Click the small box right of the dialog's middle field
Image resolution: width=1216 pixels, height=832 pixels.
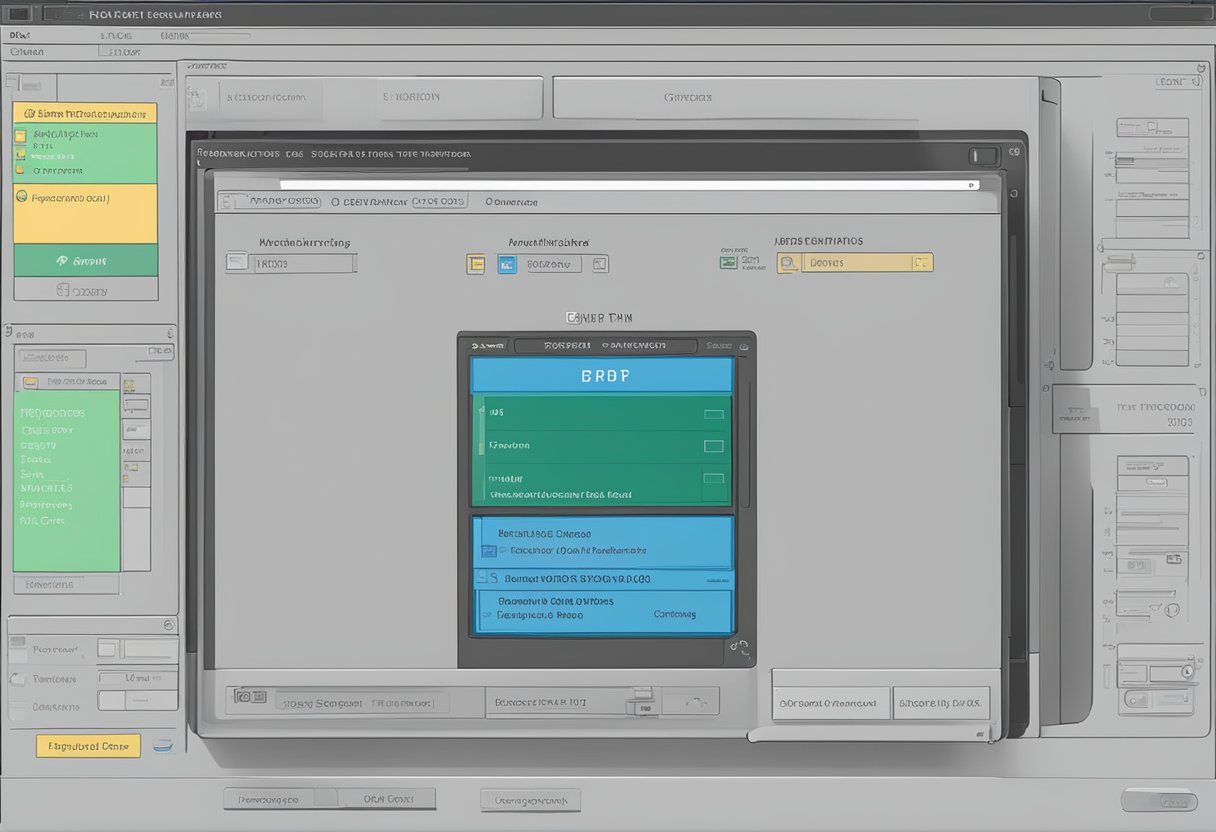599,264
